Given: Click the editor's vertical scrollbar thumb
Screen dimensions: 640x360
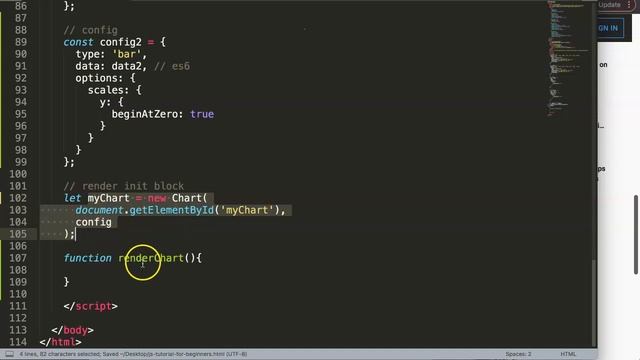Looking at the screenshot, I should (594, 302).
